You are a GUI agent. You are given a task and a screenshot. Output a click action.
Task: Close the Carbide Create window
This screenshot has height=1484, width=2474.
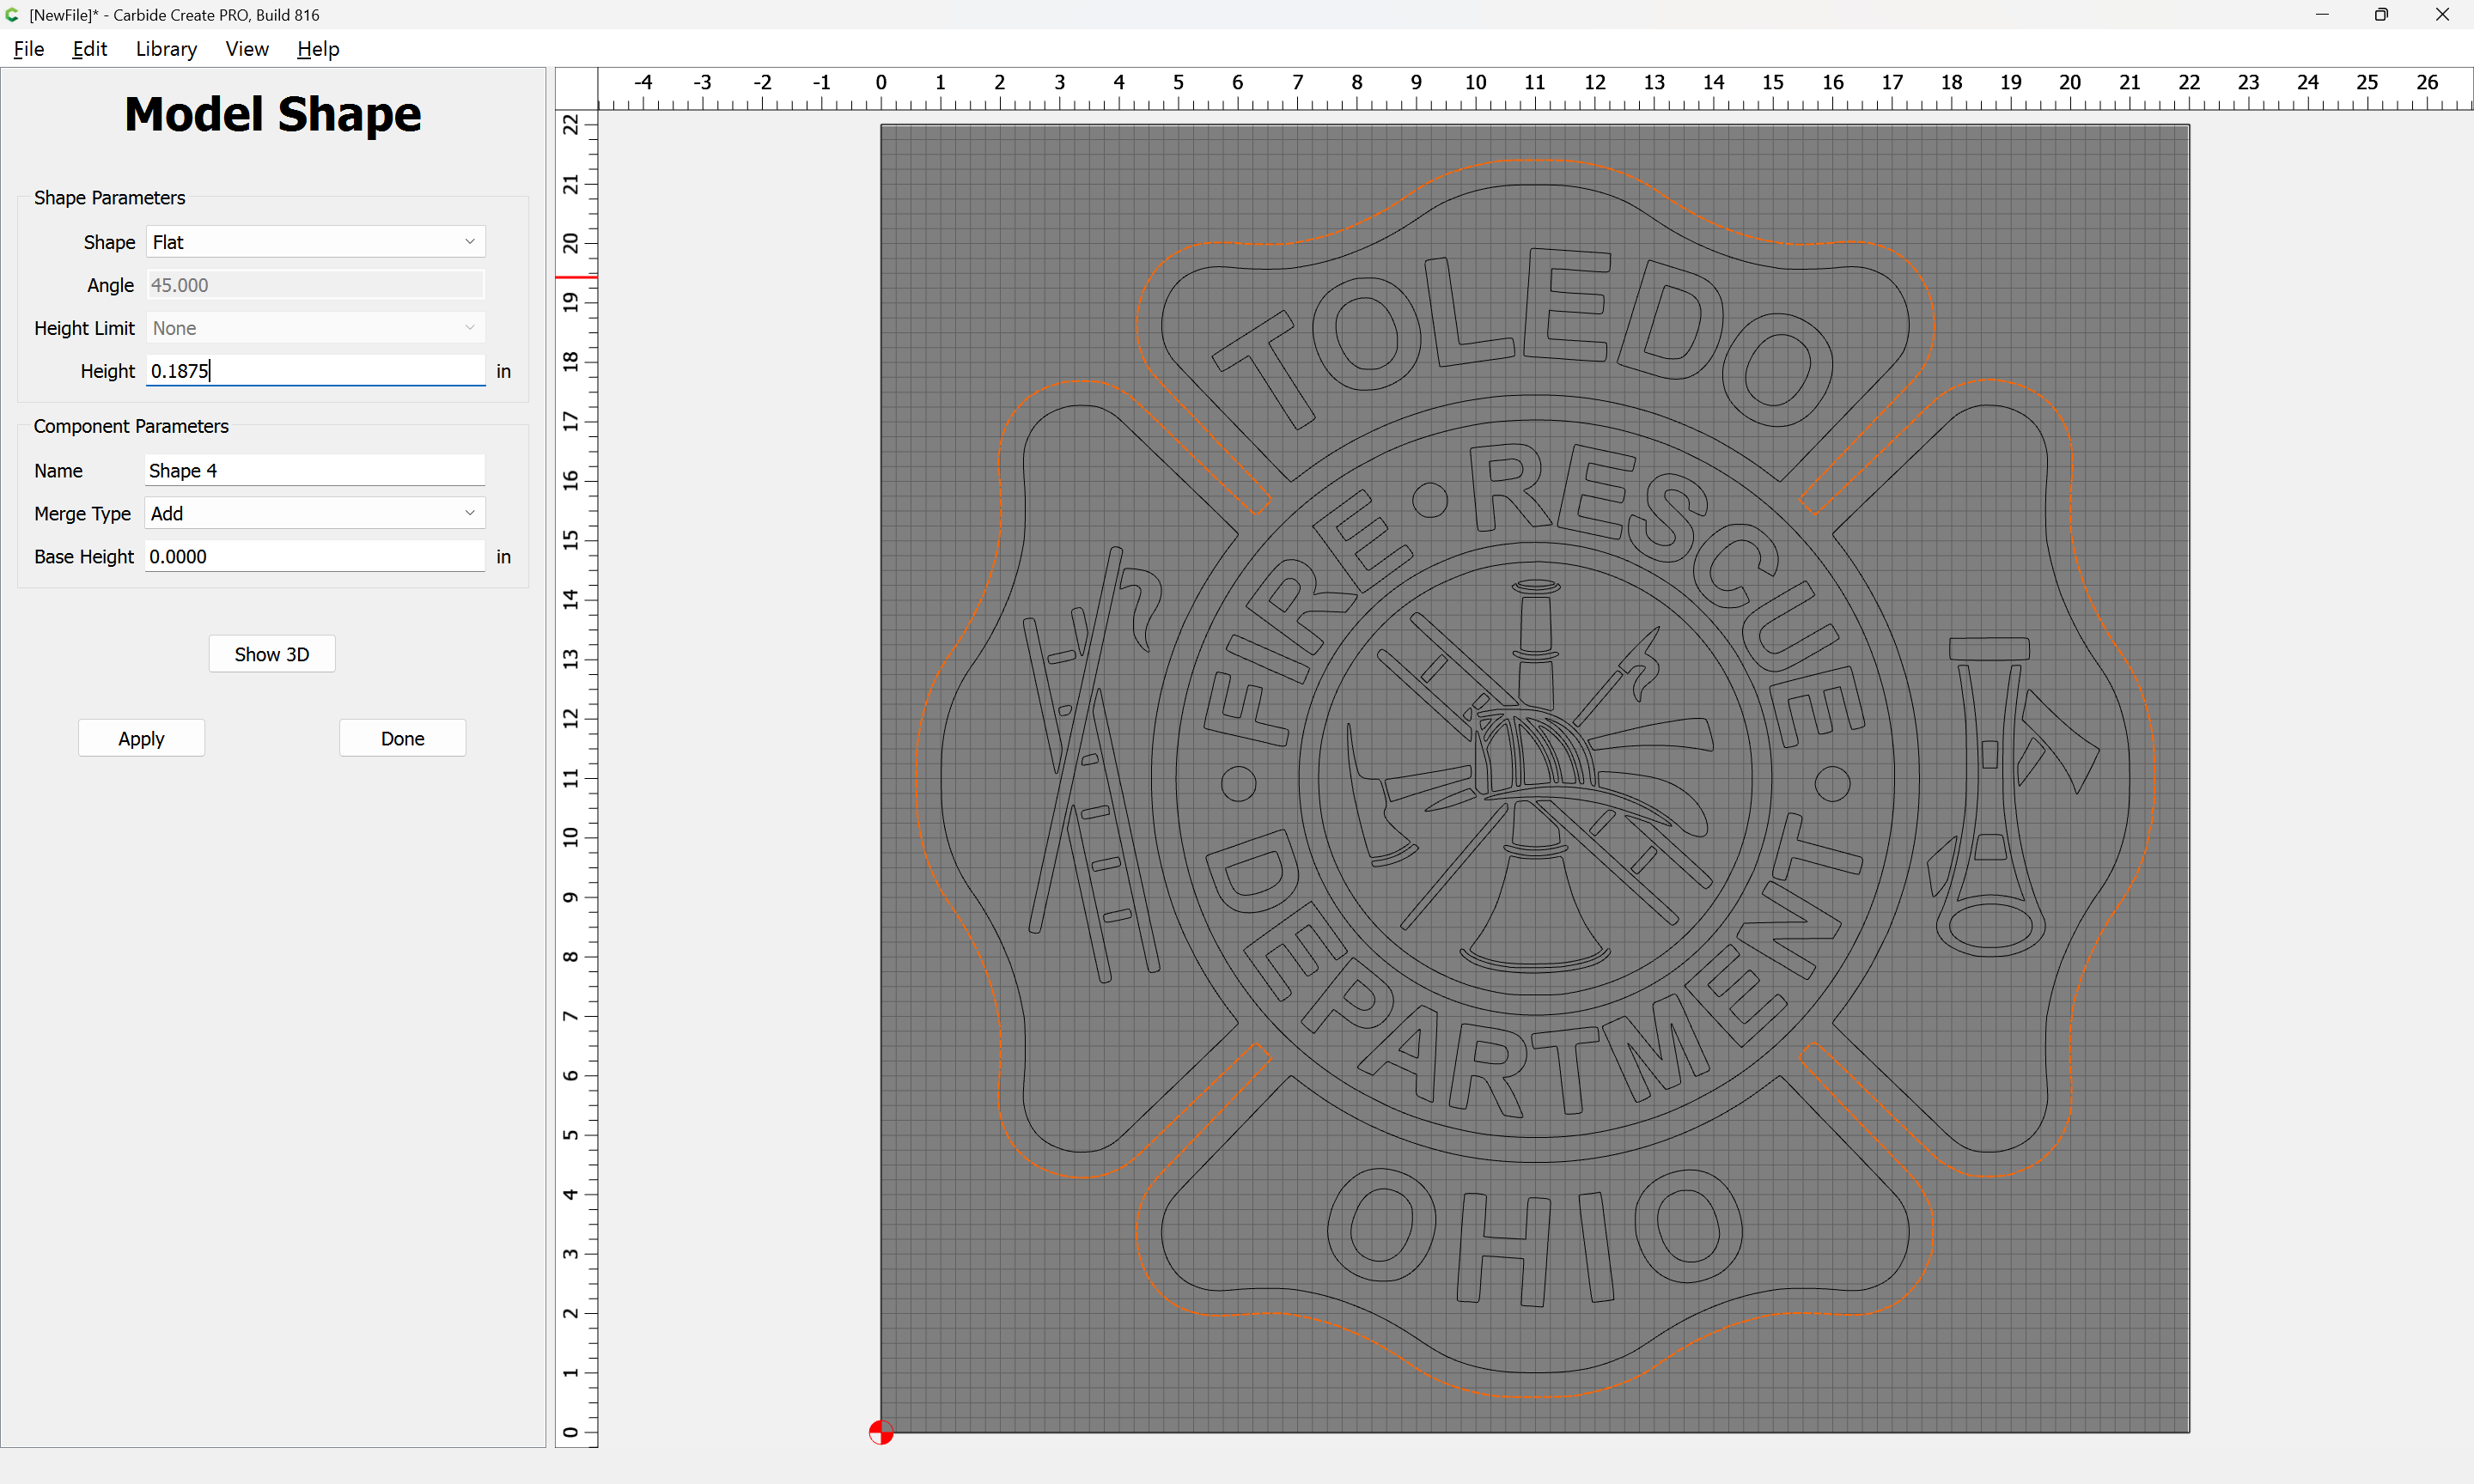tap(2441, 15)
